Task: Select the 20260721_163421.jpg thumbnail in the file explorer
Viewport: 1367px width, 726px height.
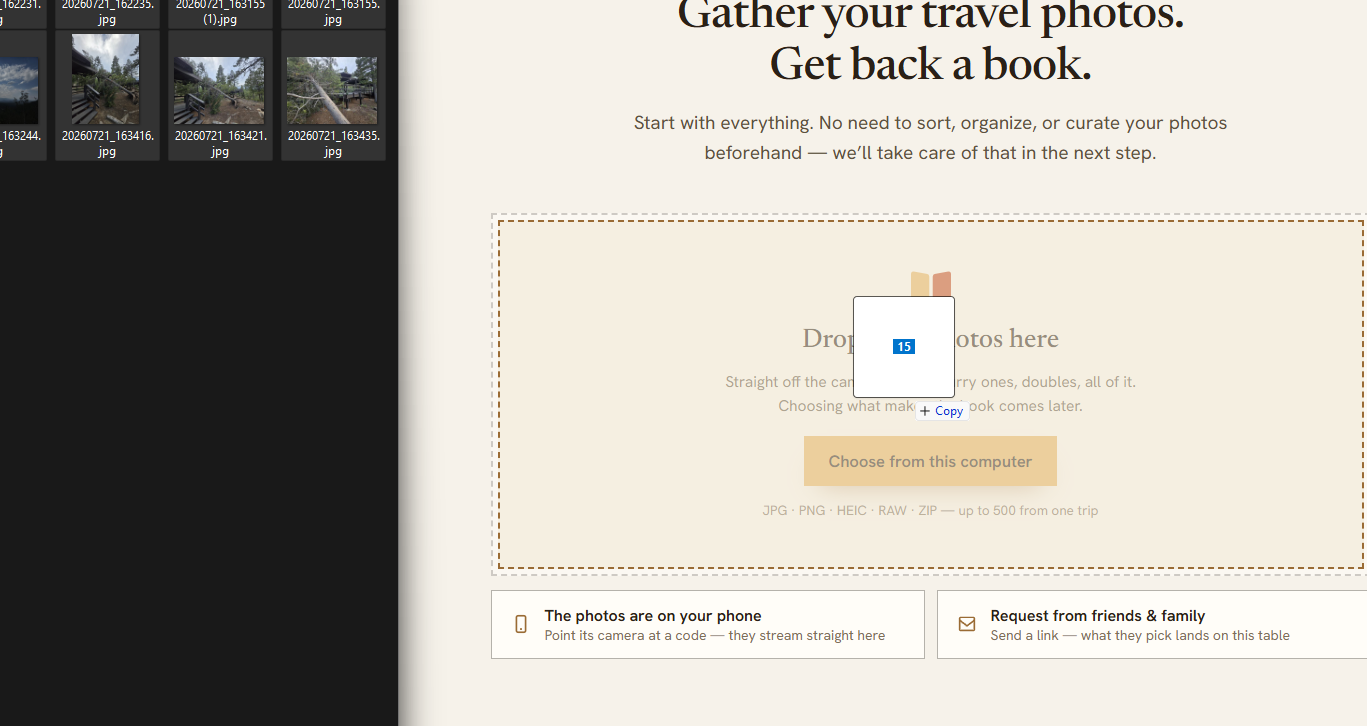Action: pyautogui.click(x=219, y=90)
